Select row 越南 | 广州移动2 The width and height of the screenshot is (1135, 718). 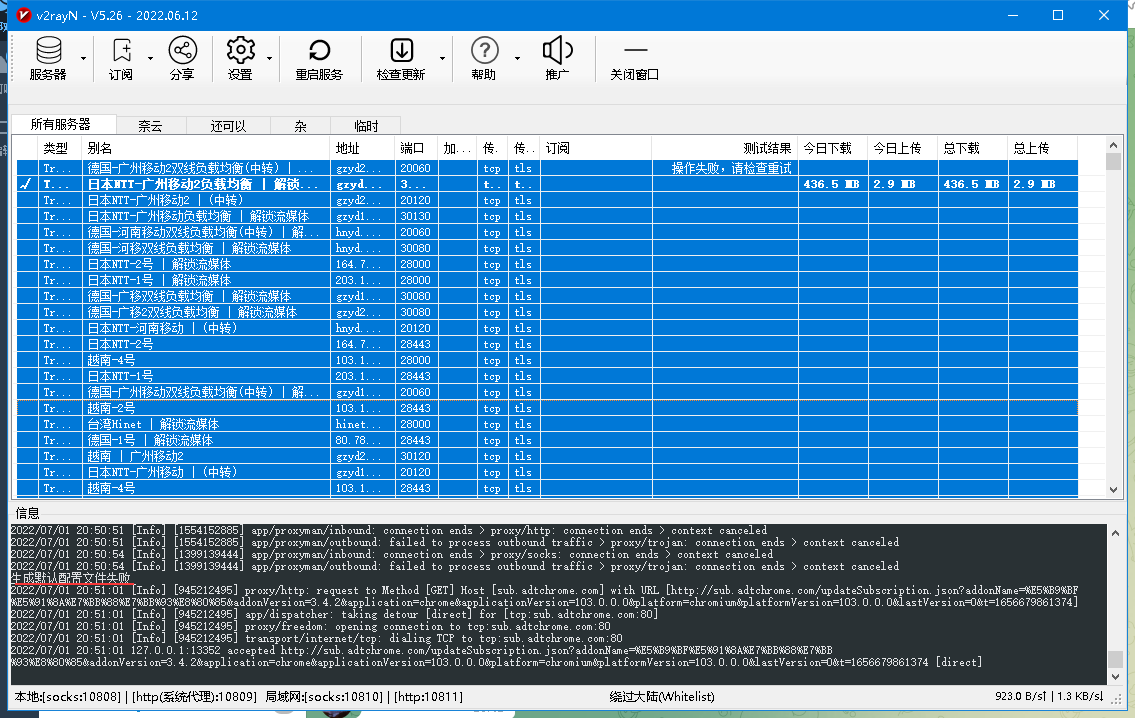coord(547,456)
